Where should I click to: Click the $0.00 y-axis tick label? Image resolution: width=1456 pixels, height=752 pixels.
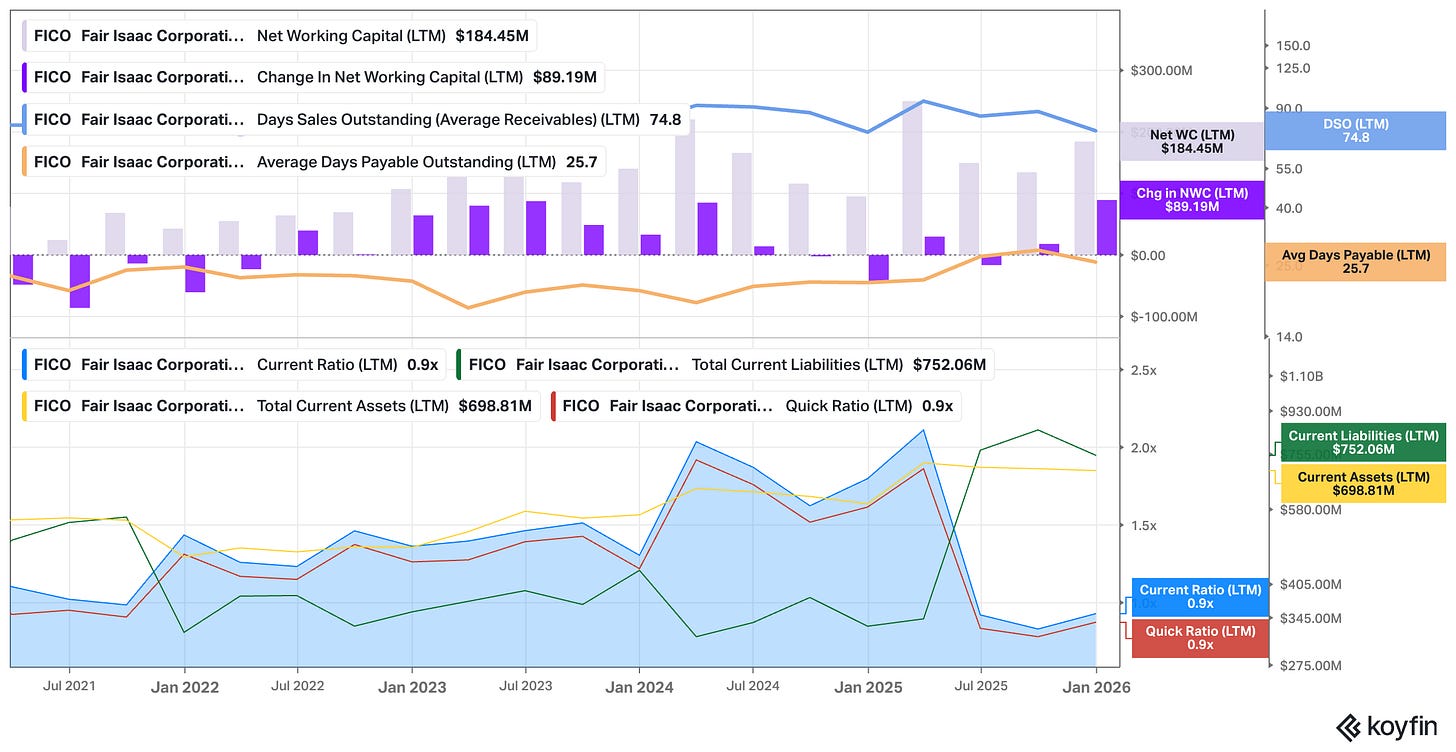[x=1147, y=255]
